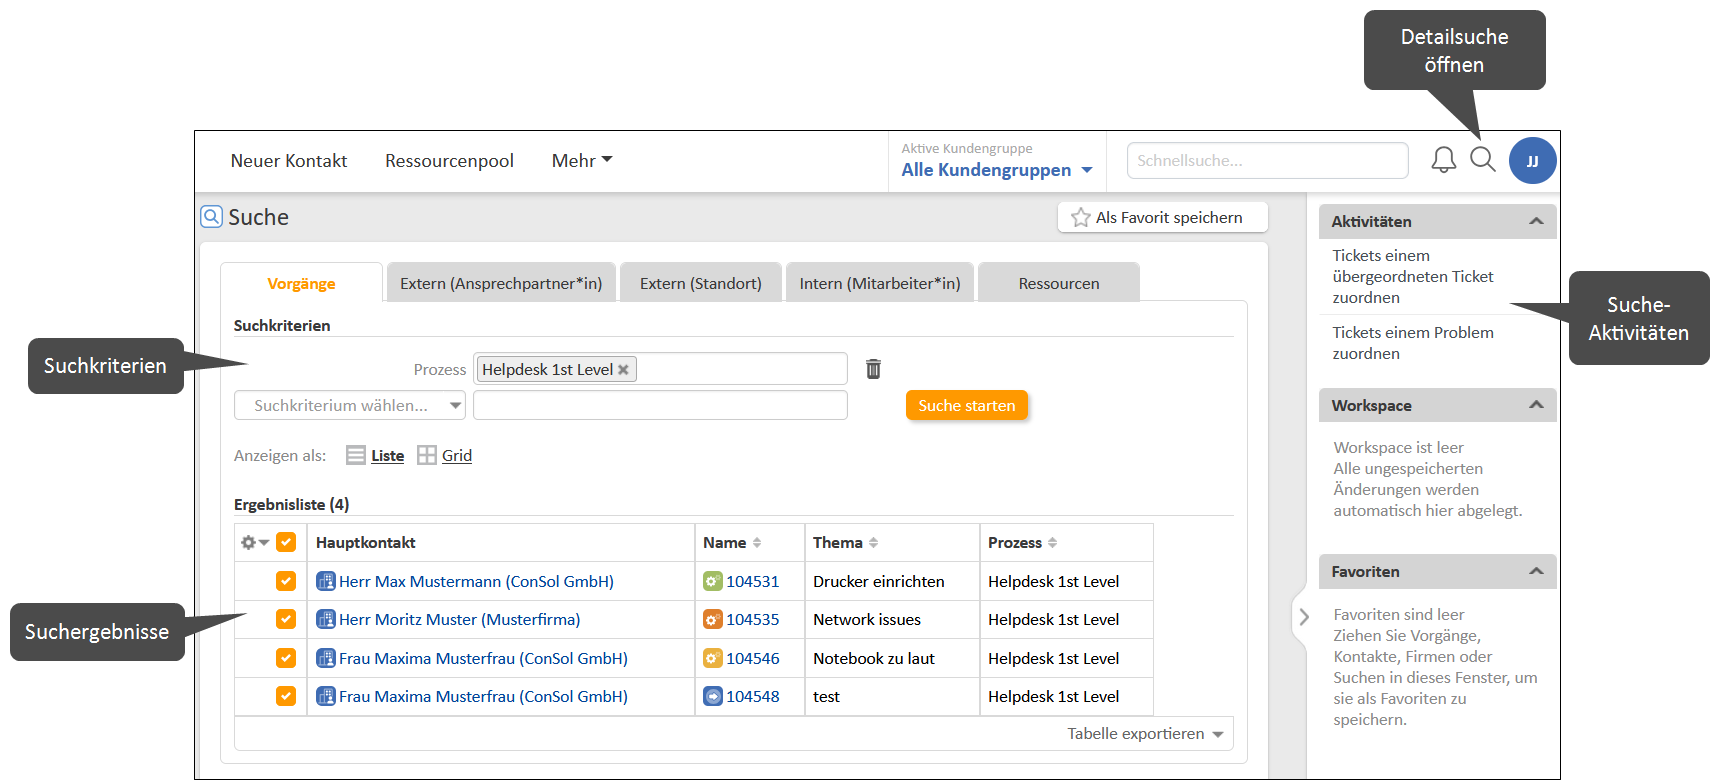This screenshot has height=780, width=1720.
Task: Open Ressourcenpool menu item
Action: pos(449,160)
